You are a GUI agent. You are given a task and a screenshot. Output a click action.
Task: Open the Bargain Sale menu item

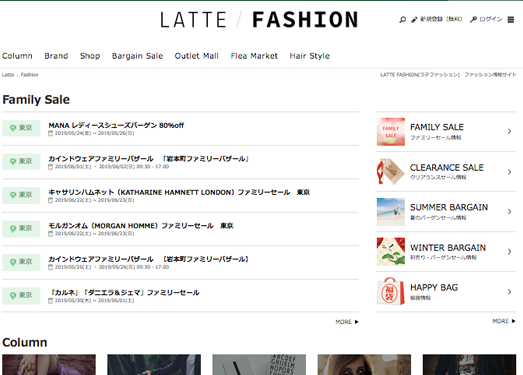pos(137,56)
